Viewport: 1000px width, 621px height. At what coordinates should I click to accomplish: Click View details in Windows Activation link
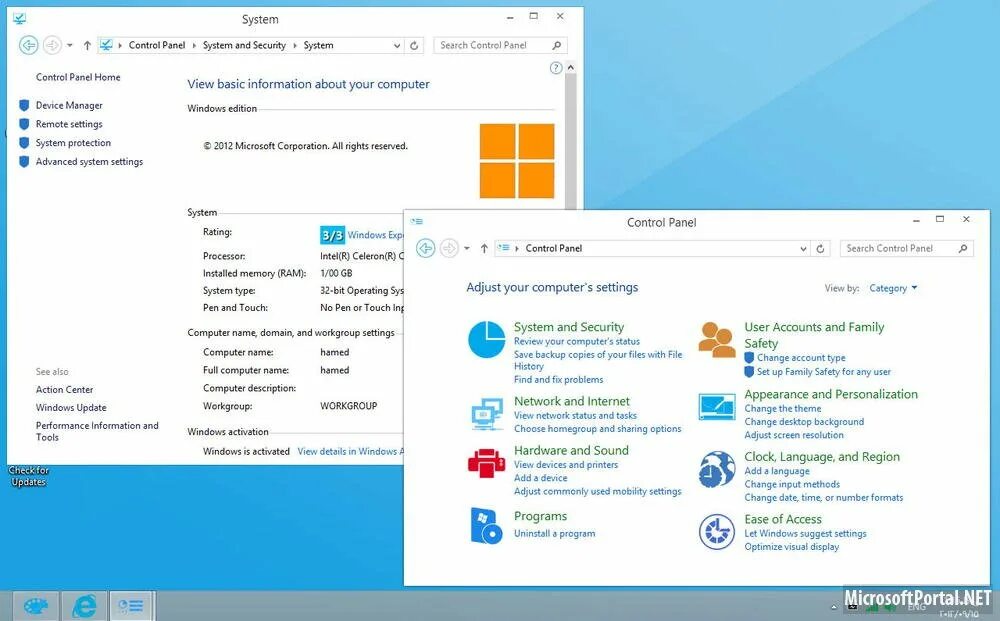351,451
